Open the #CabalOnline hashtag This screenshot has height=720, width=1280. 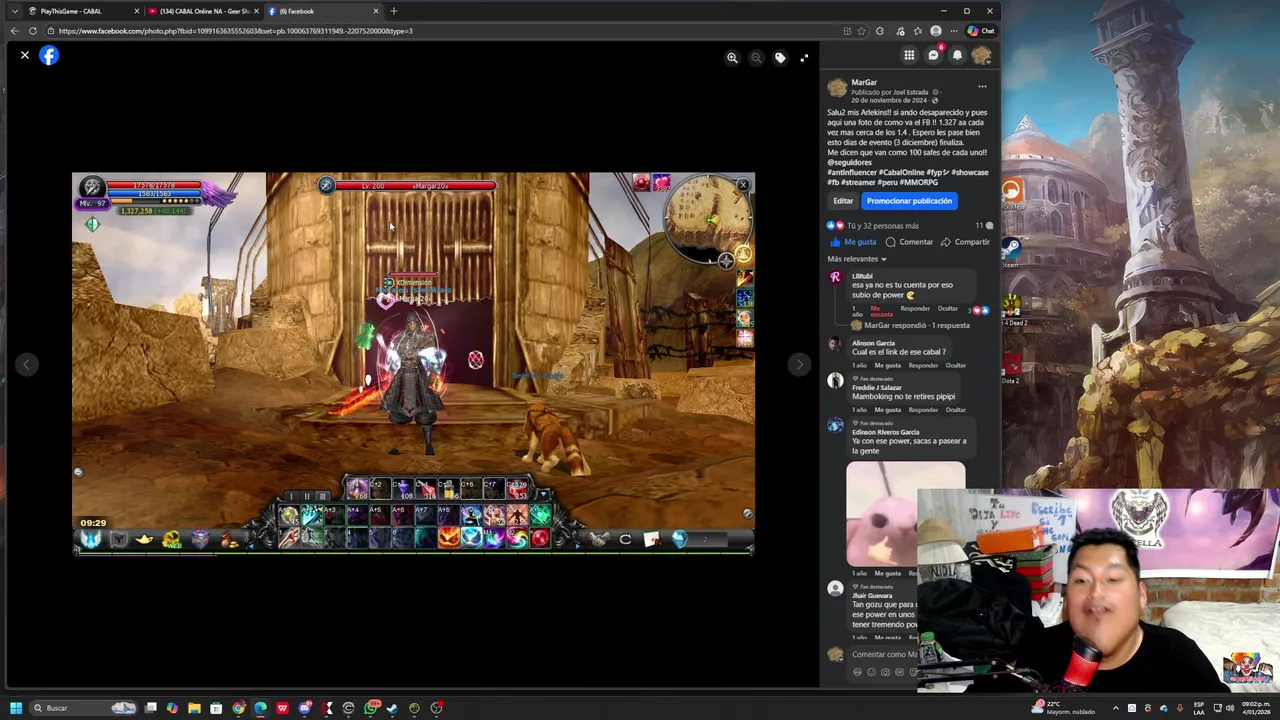[x=901, y=173]
